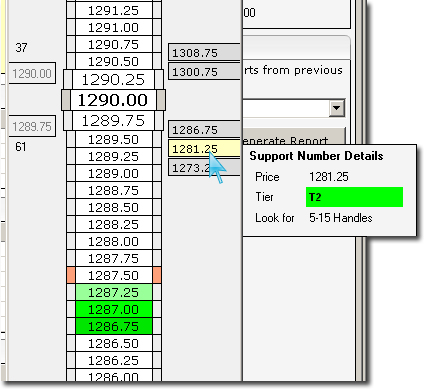Select the 1288.00 price row
This screenshot has height=390, width=425.
pyautogui.click(x=114, y=241)
